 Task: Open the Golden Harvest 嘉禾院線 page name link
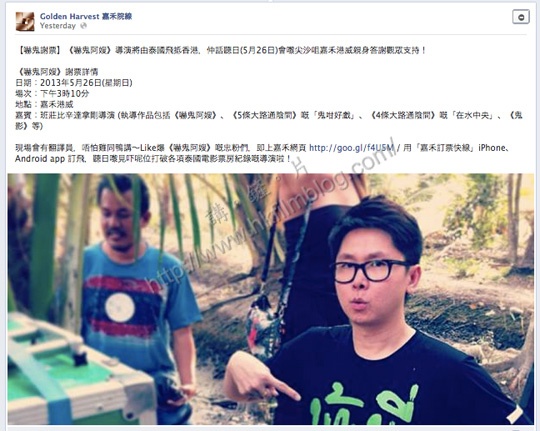tap(86, 16)
